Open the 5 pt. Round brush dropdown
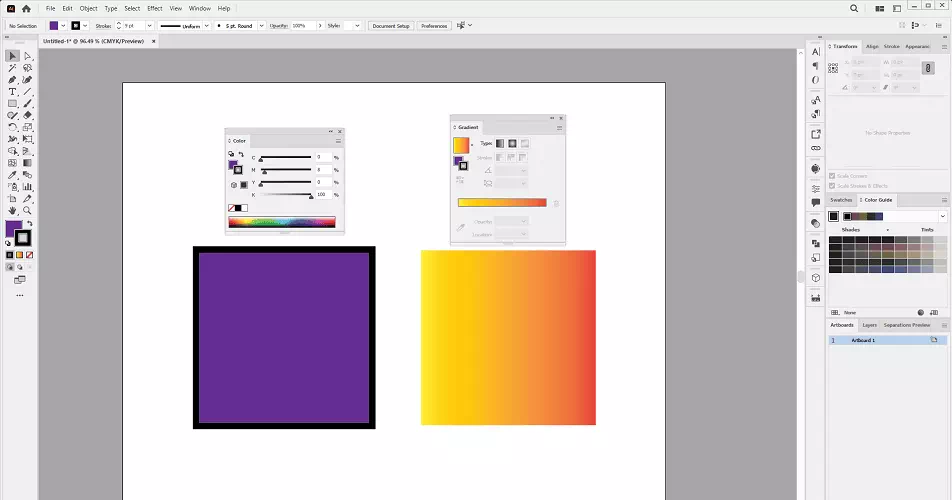This screenshot has width=952, height=500. pyautogui.click(x=261, y=25)
